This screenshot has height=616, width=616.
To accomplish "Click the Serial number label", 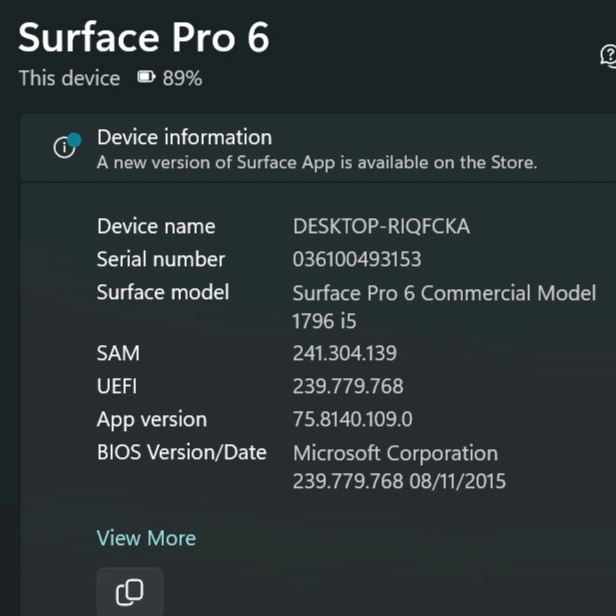I will coord(160,259).
